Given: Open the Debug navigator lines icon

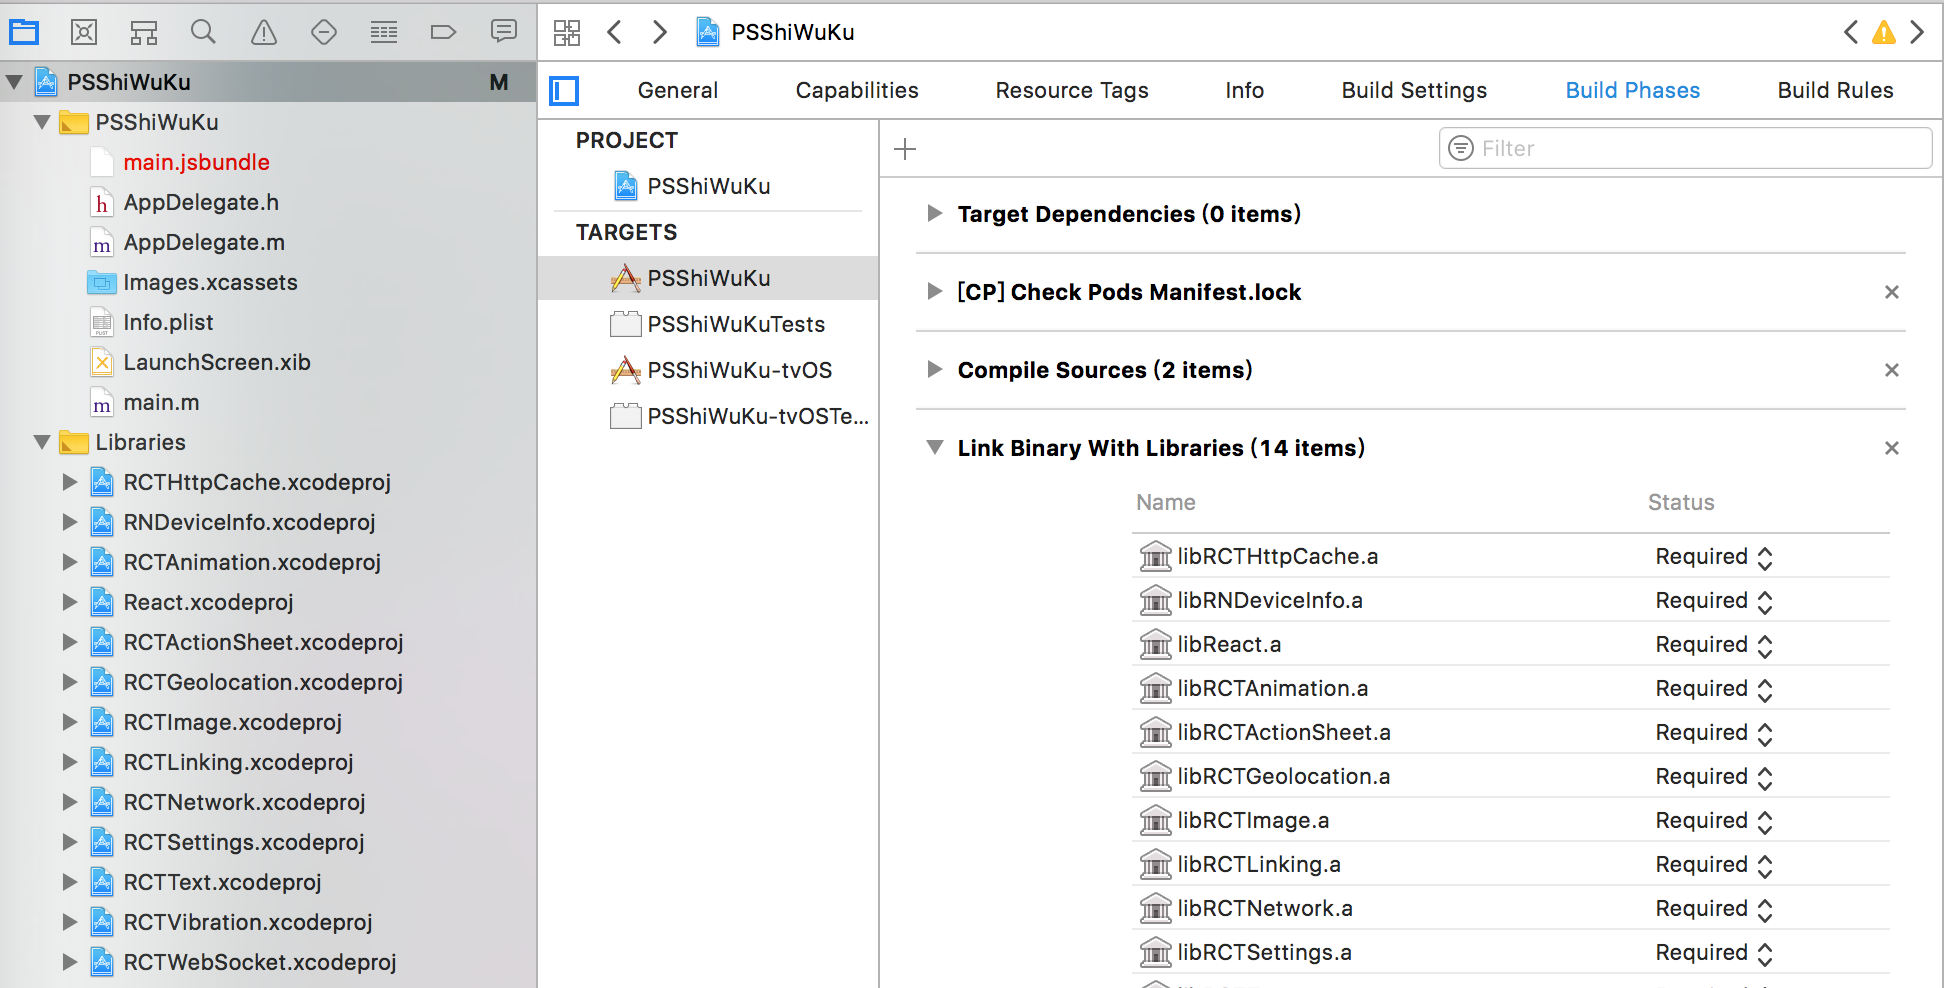Looking at the screenshot, I should pyautogui.click(x=384, y=32).
